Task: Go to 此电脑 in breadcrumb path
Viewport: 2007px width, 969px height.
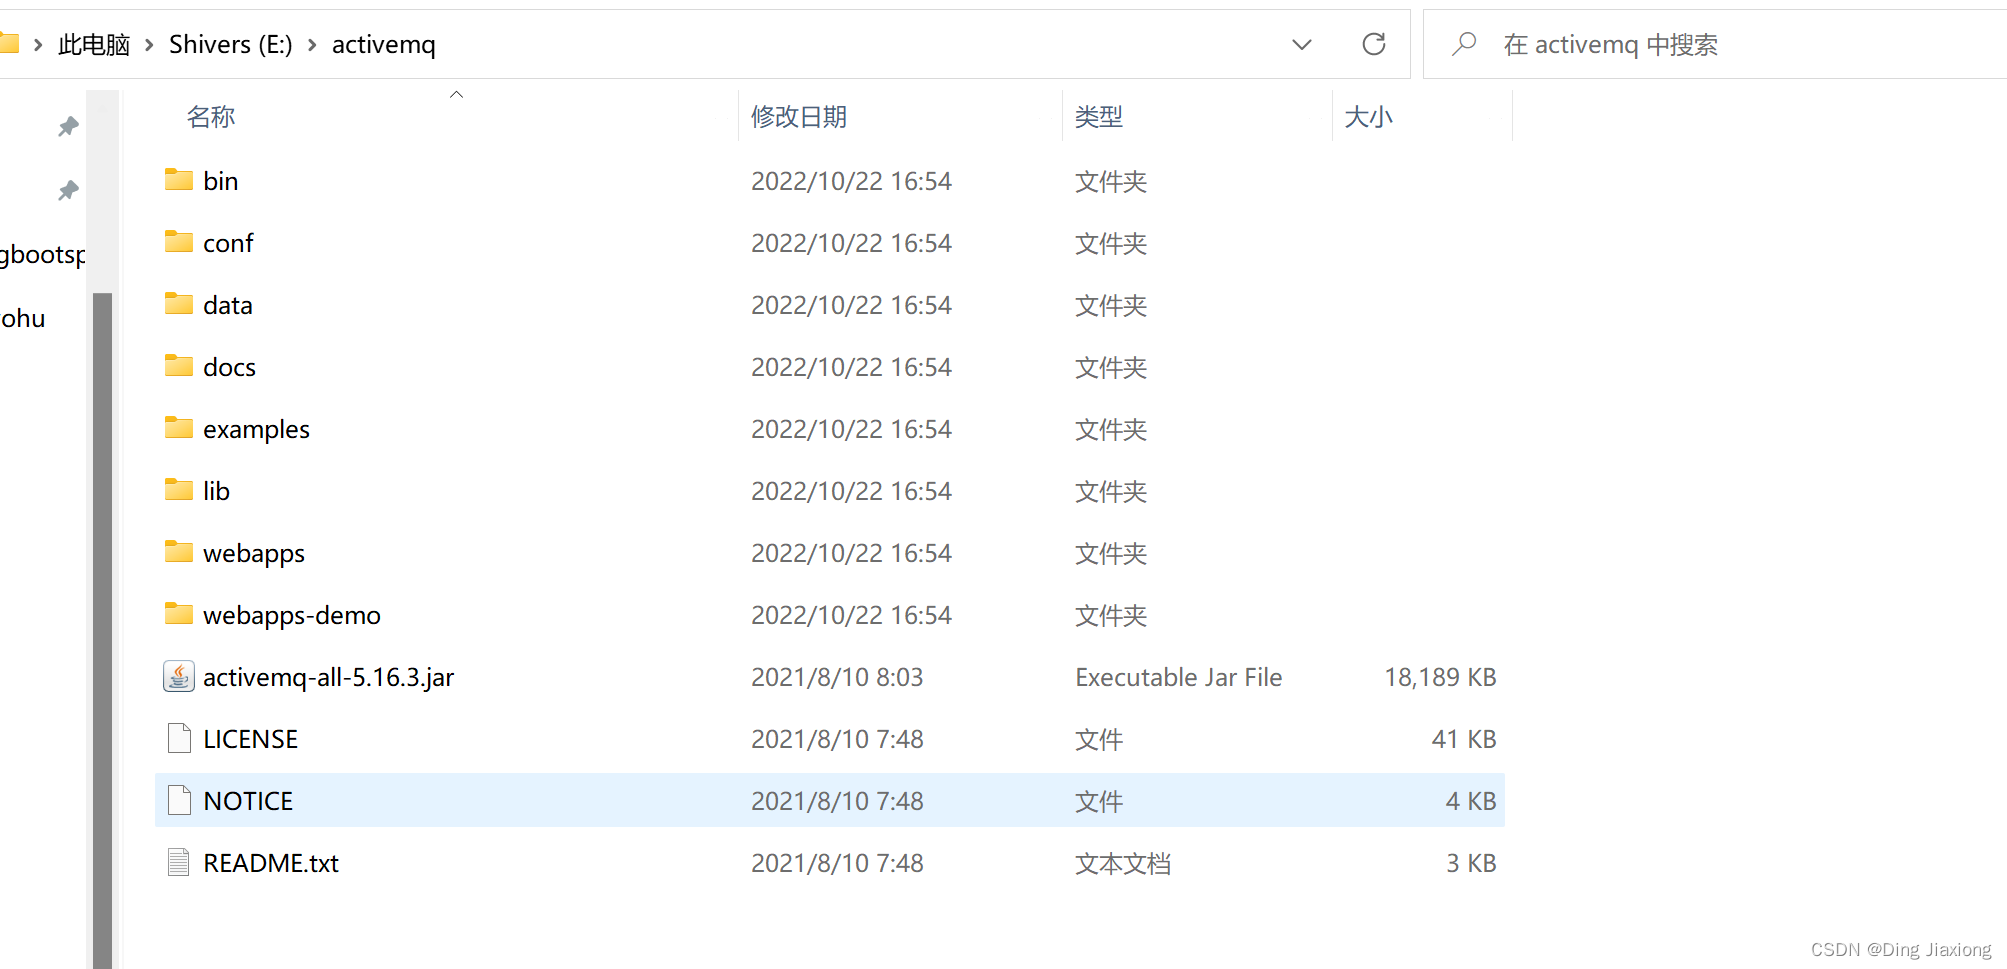Action: (x=94, y=45)
